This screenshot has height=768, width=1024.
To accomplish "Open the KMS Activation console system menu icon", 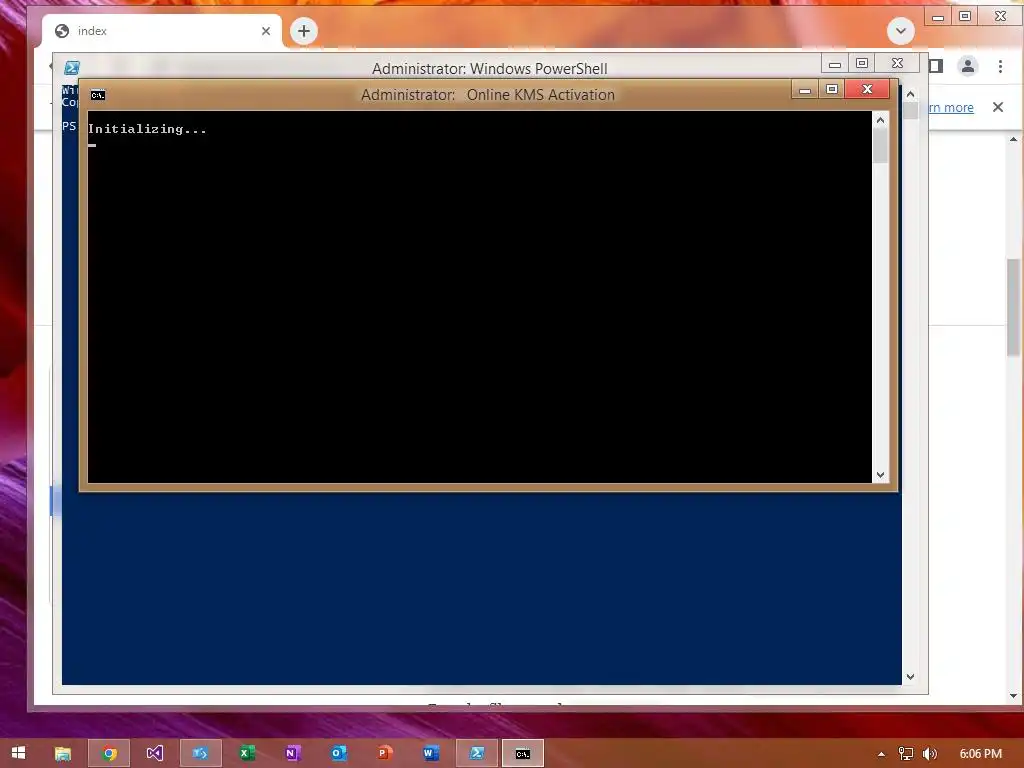I will click(98, 95).
